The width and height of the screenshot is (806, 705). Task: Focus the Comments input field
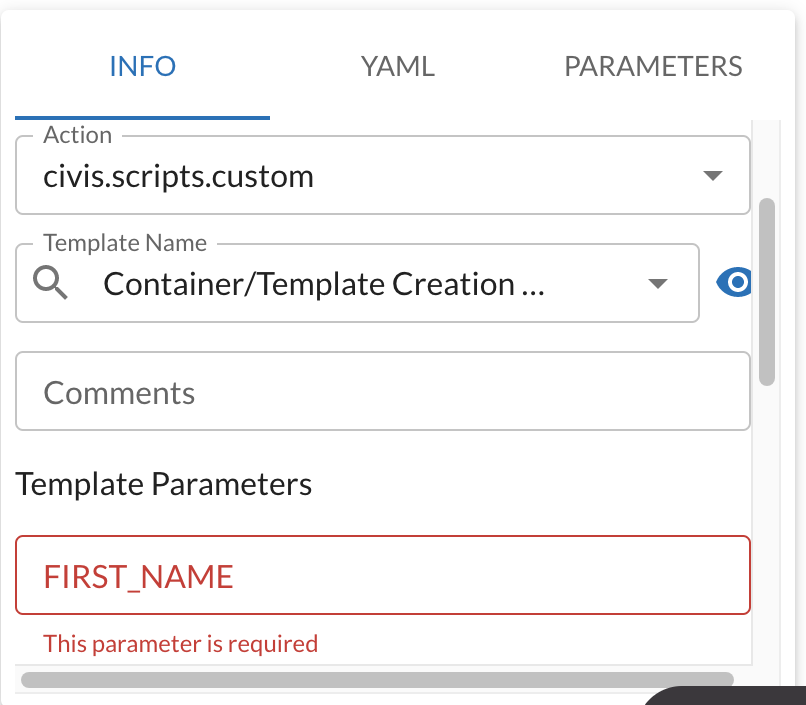(383, 391)
